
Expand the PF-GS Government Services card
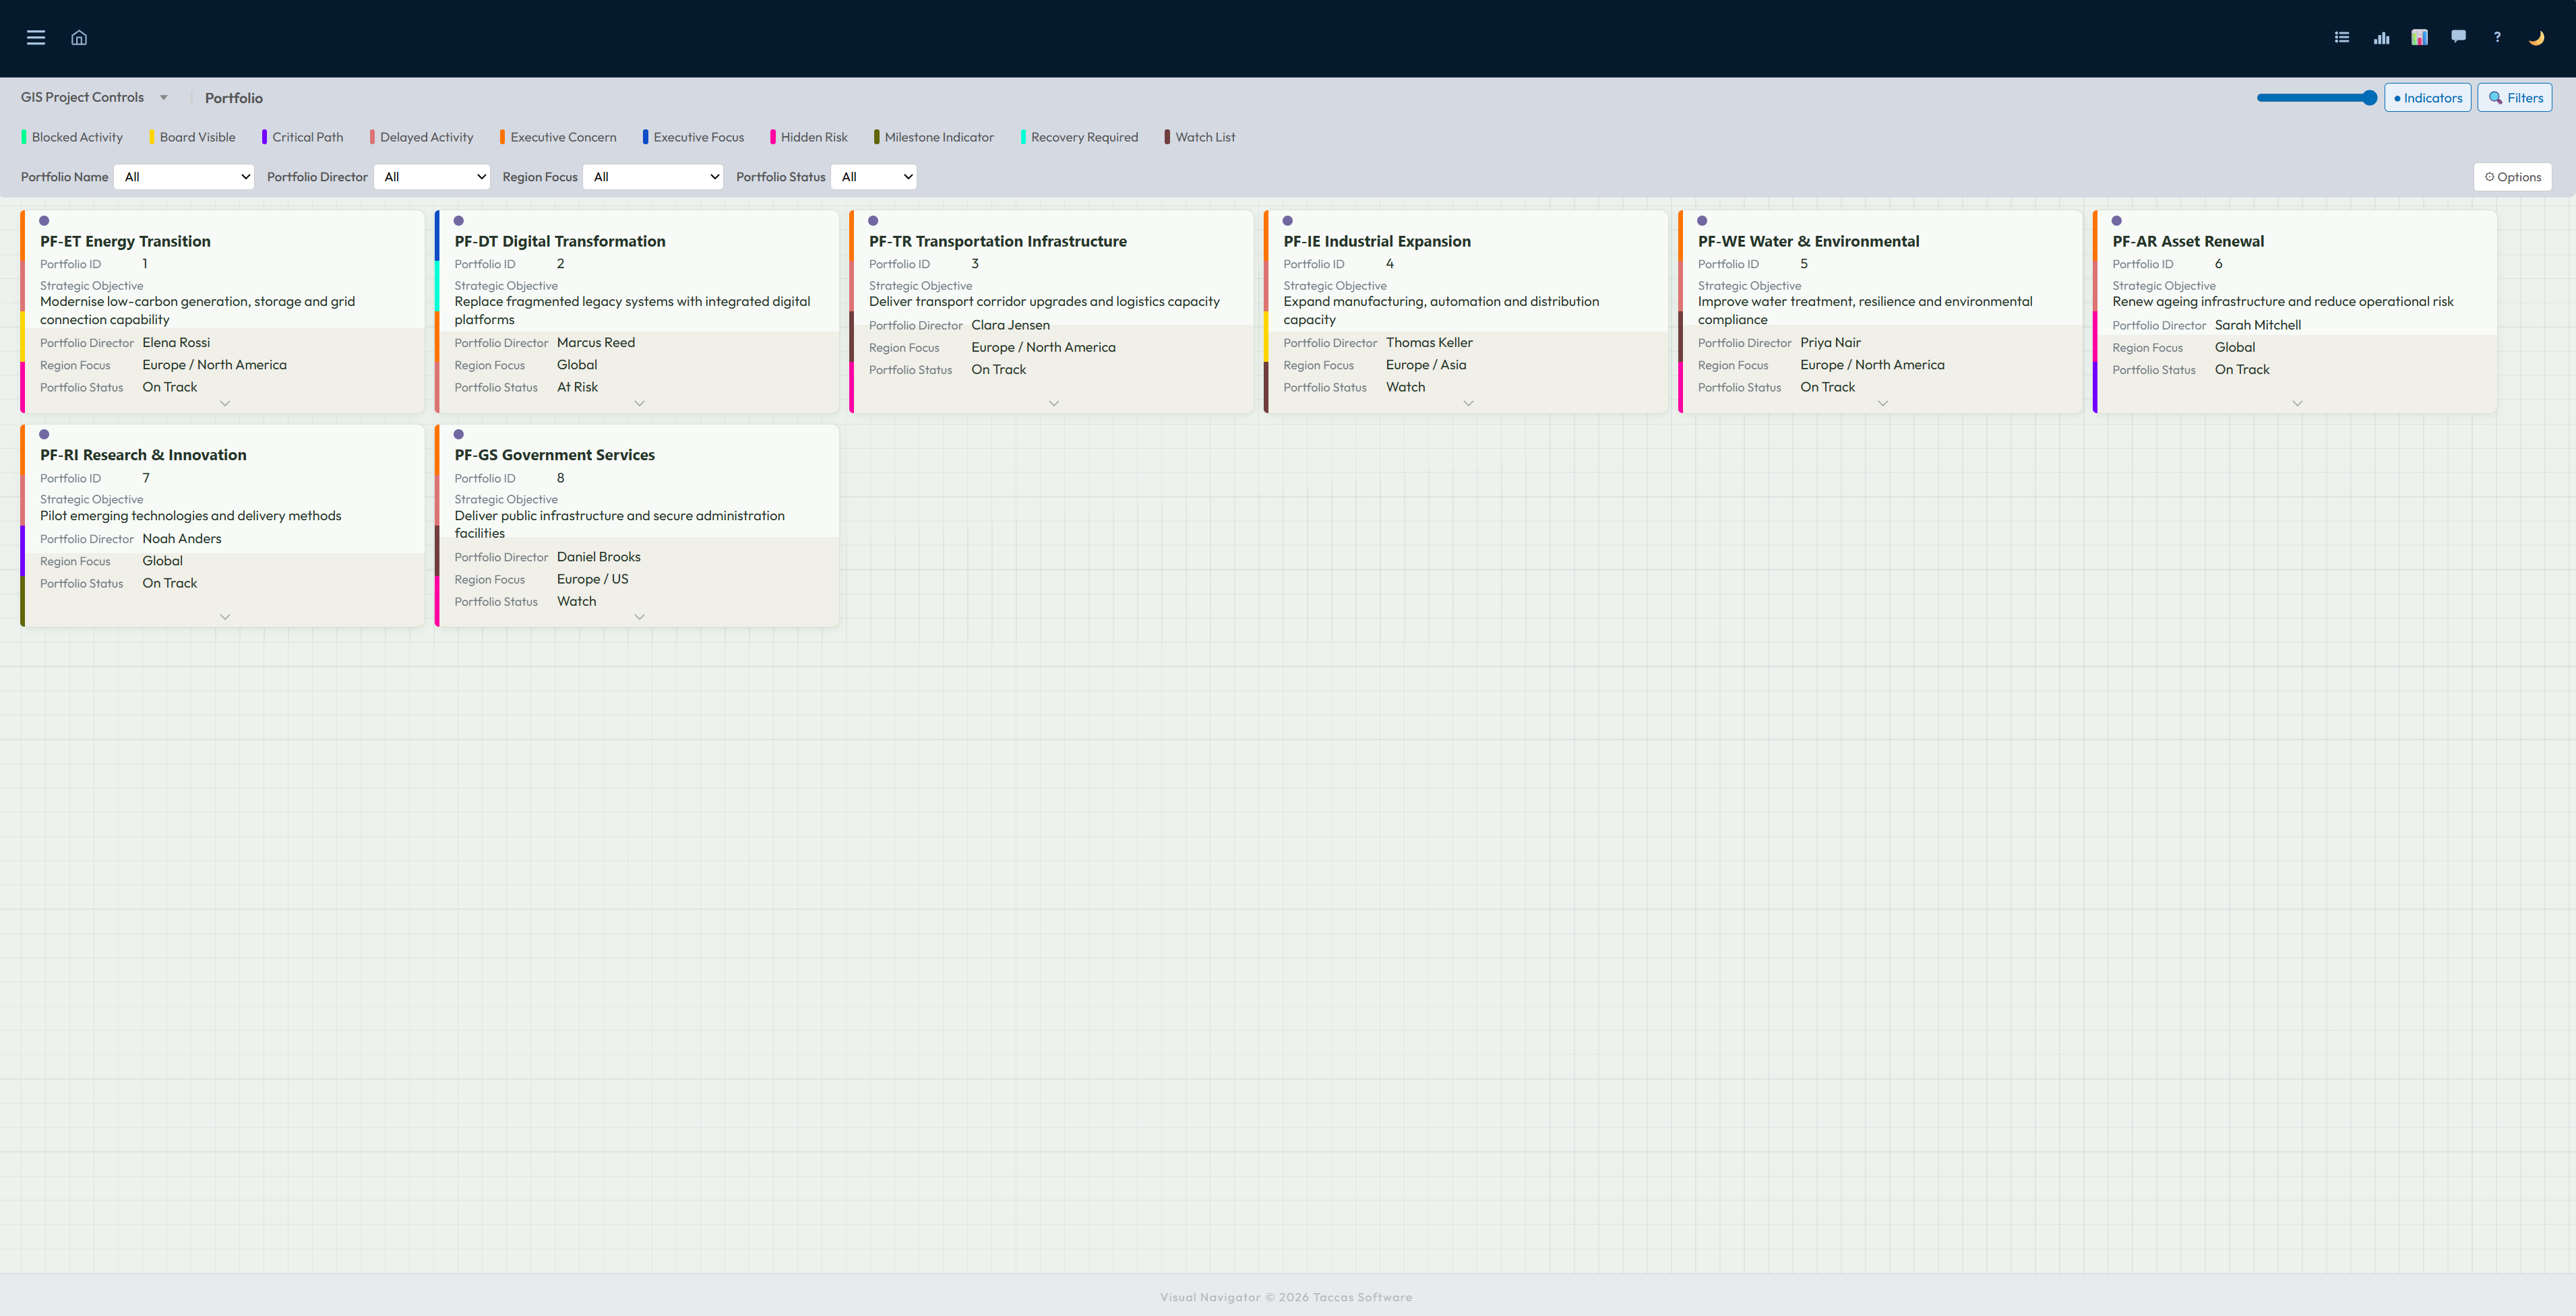640,617
